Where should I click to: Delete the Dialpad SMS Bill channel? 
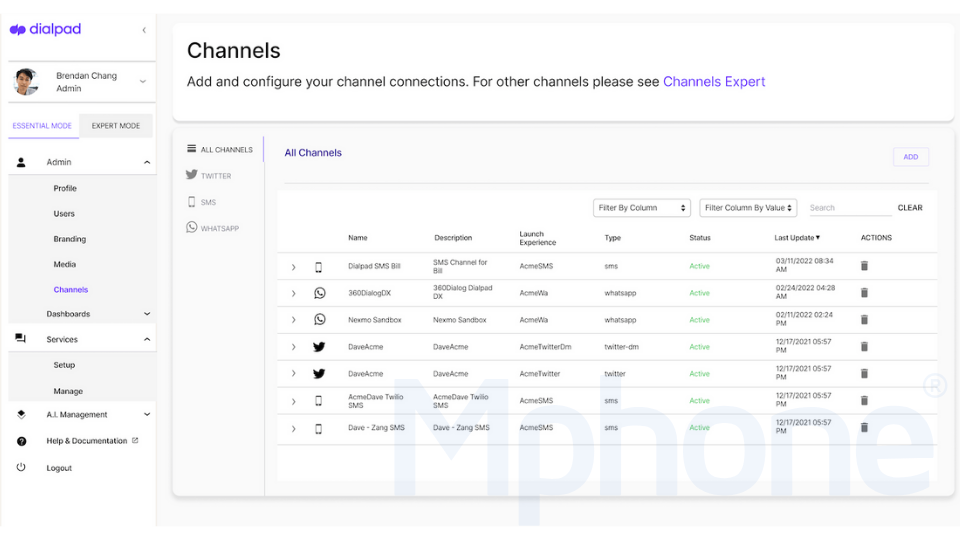(x=864, y=266)
